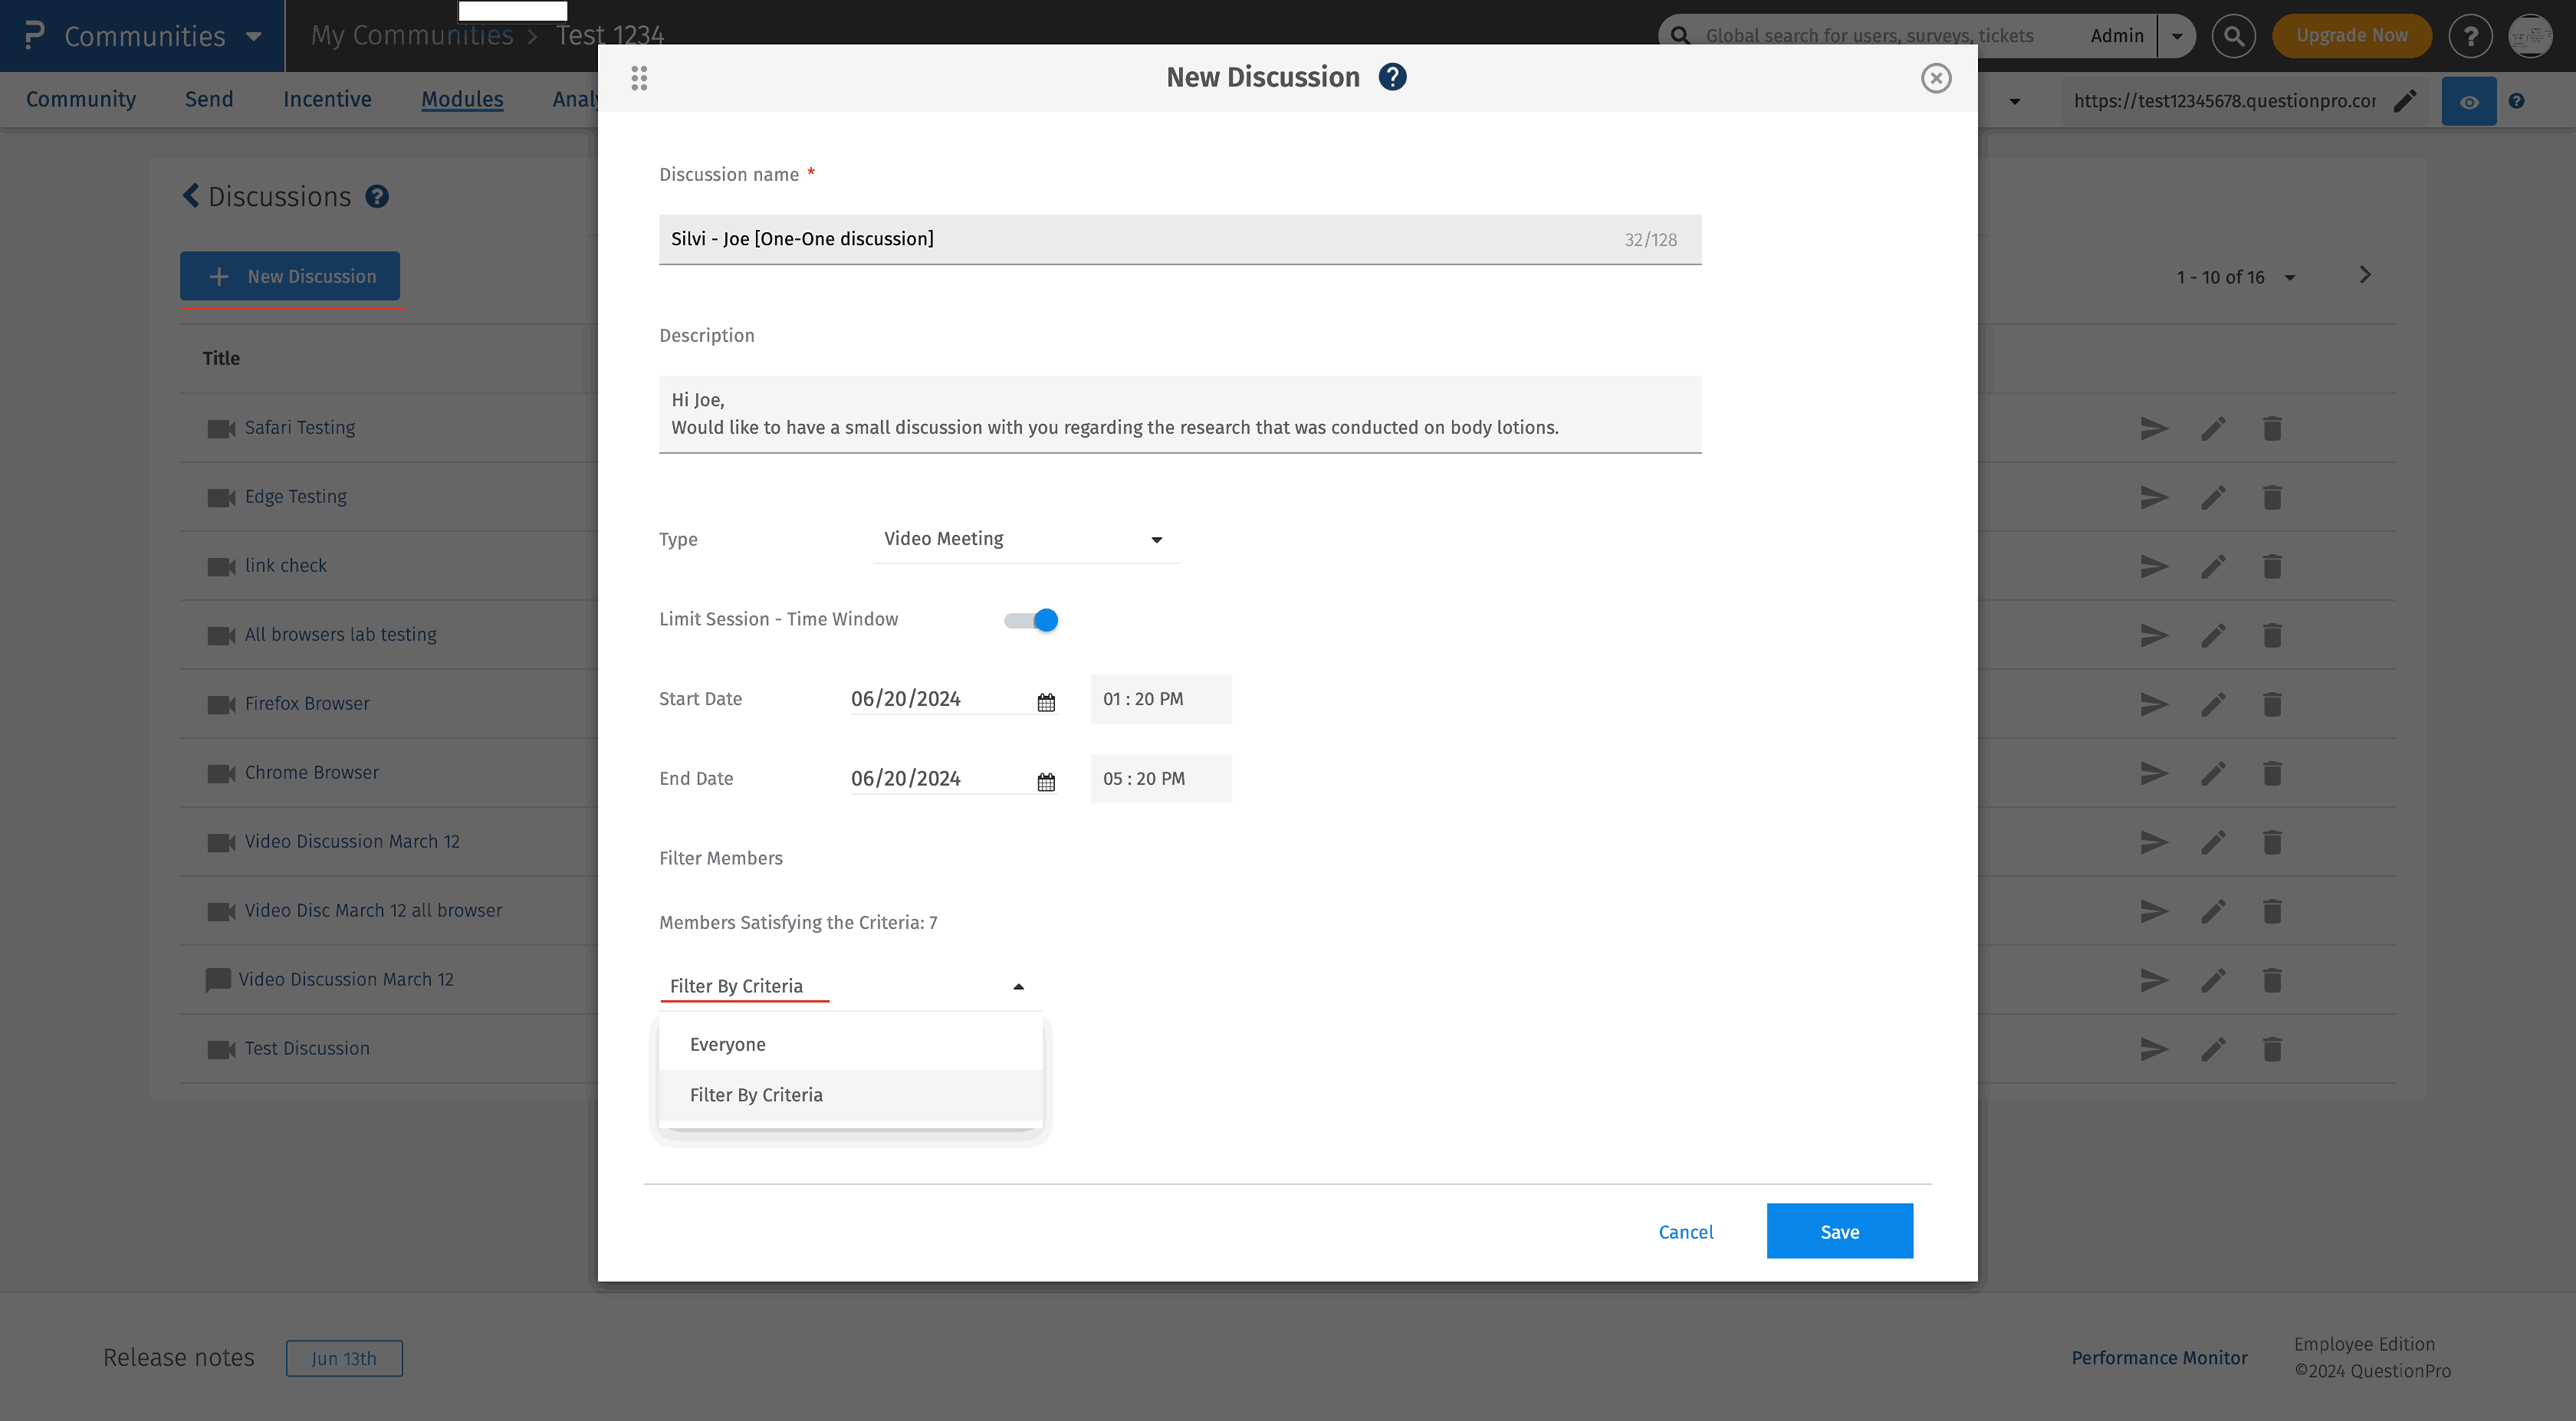Collapse the Filter By Criteria dropdown
Screen dimensions: 2576x1421
1018,986
